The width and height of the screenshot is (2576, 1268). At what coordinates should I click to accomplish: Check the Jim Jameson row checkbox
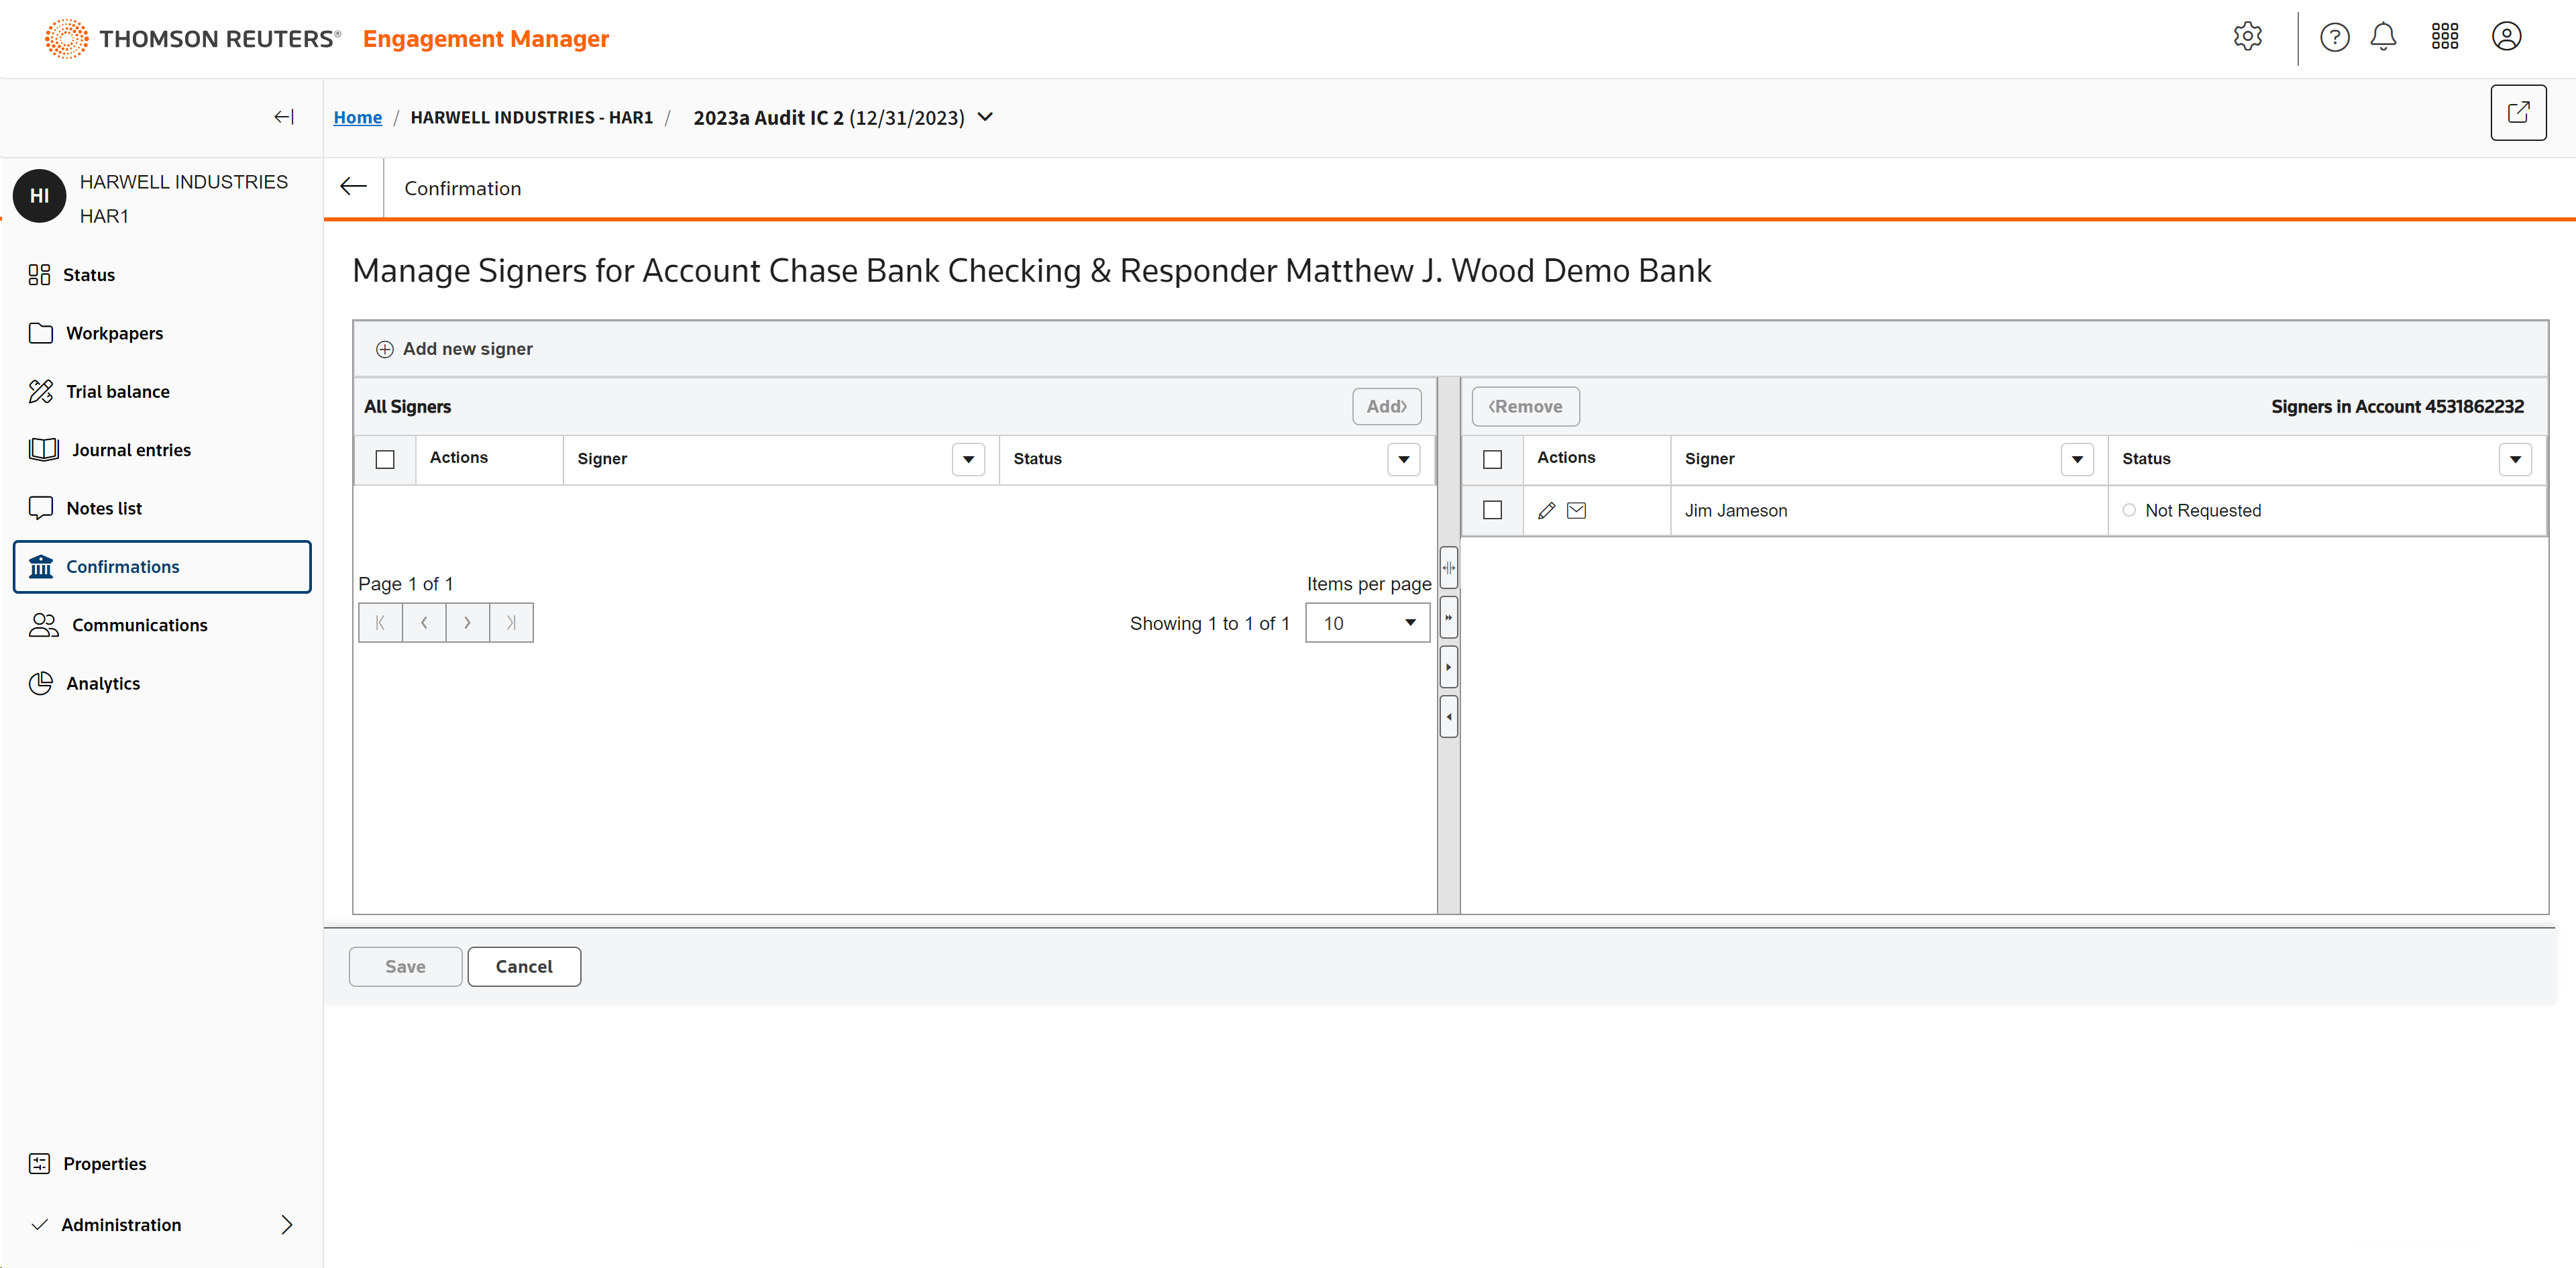coord(1492,510)
